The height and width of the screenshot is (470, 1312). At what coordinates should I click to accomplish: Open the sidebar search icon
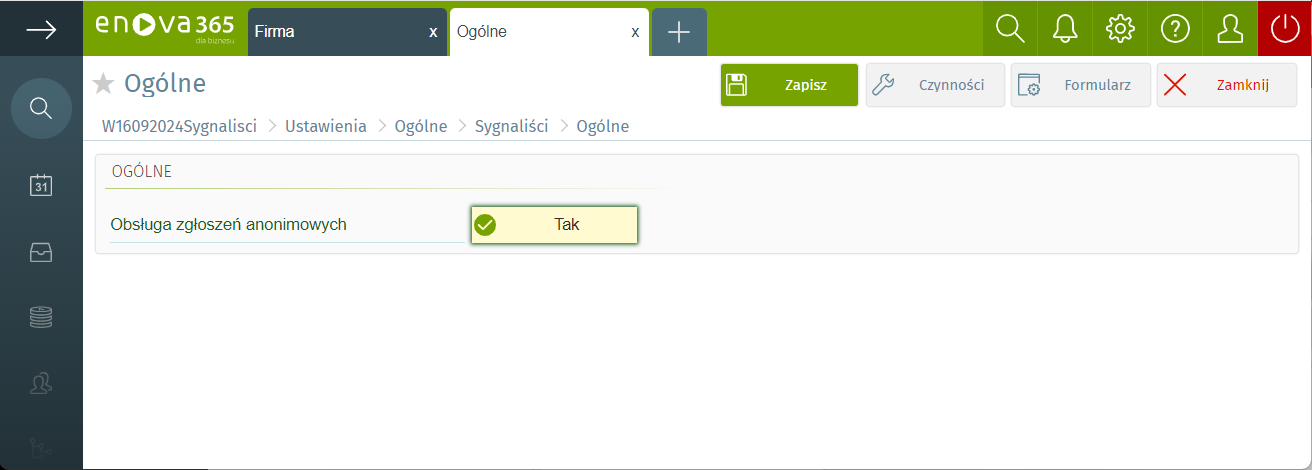41,108
